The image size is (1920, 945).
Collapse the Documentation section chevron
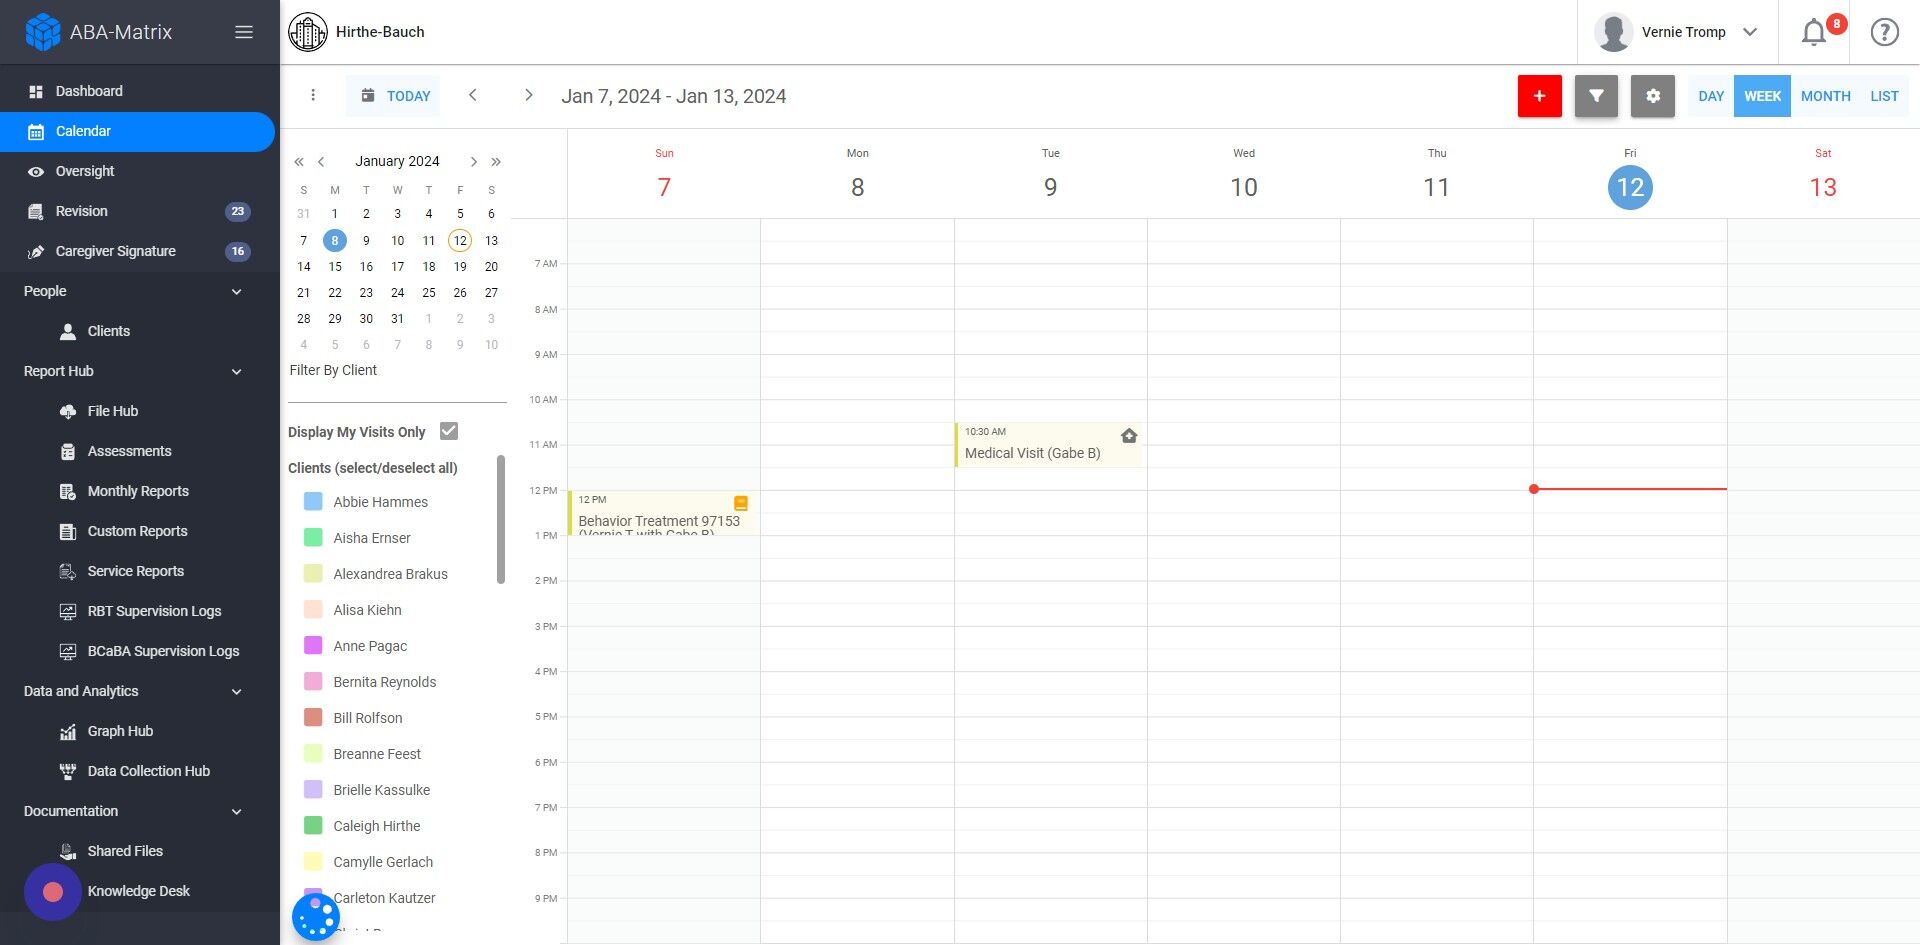point(237,812)
